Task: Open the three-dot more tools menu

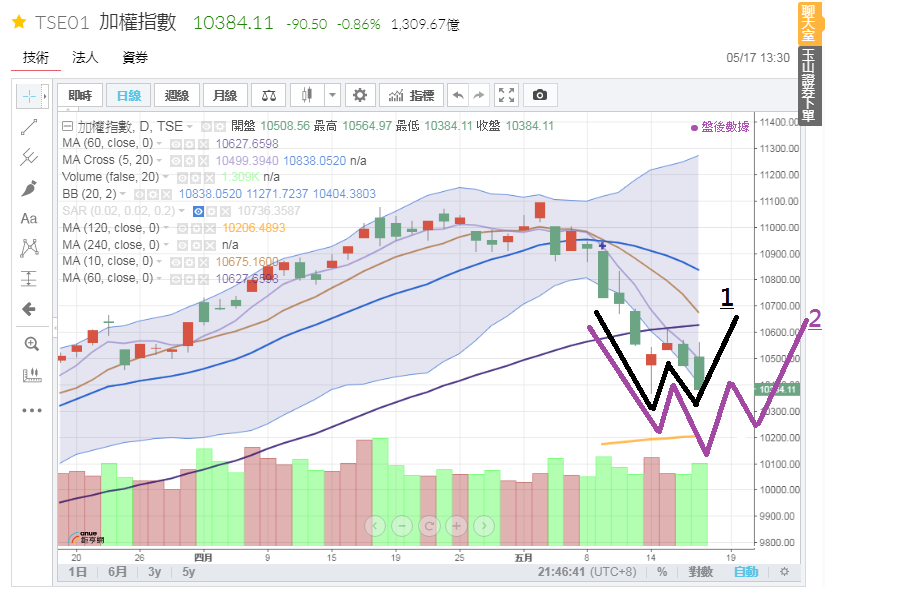Action: pyautogui.click(x=32, y=410)
